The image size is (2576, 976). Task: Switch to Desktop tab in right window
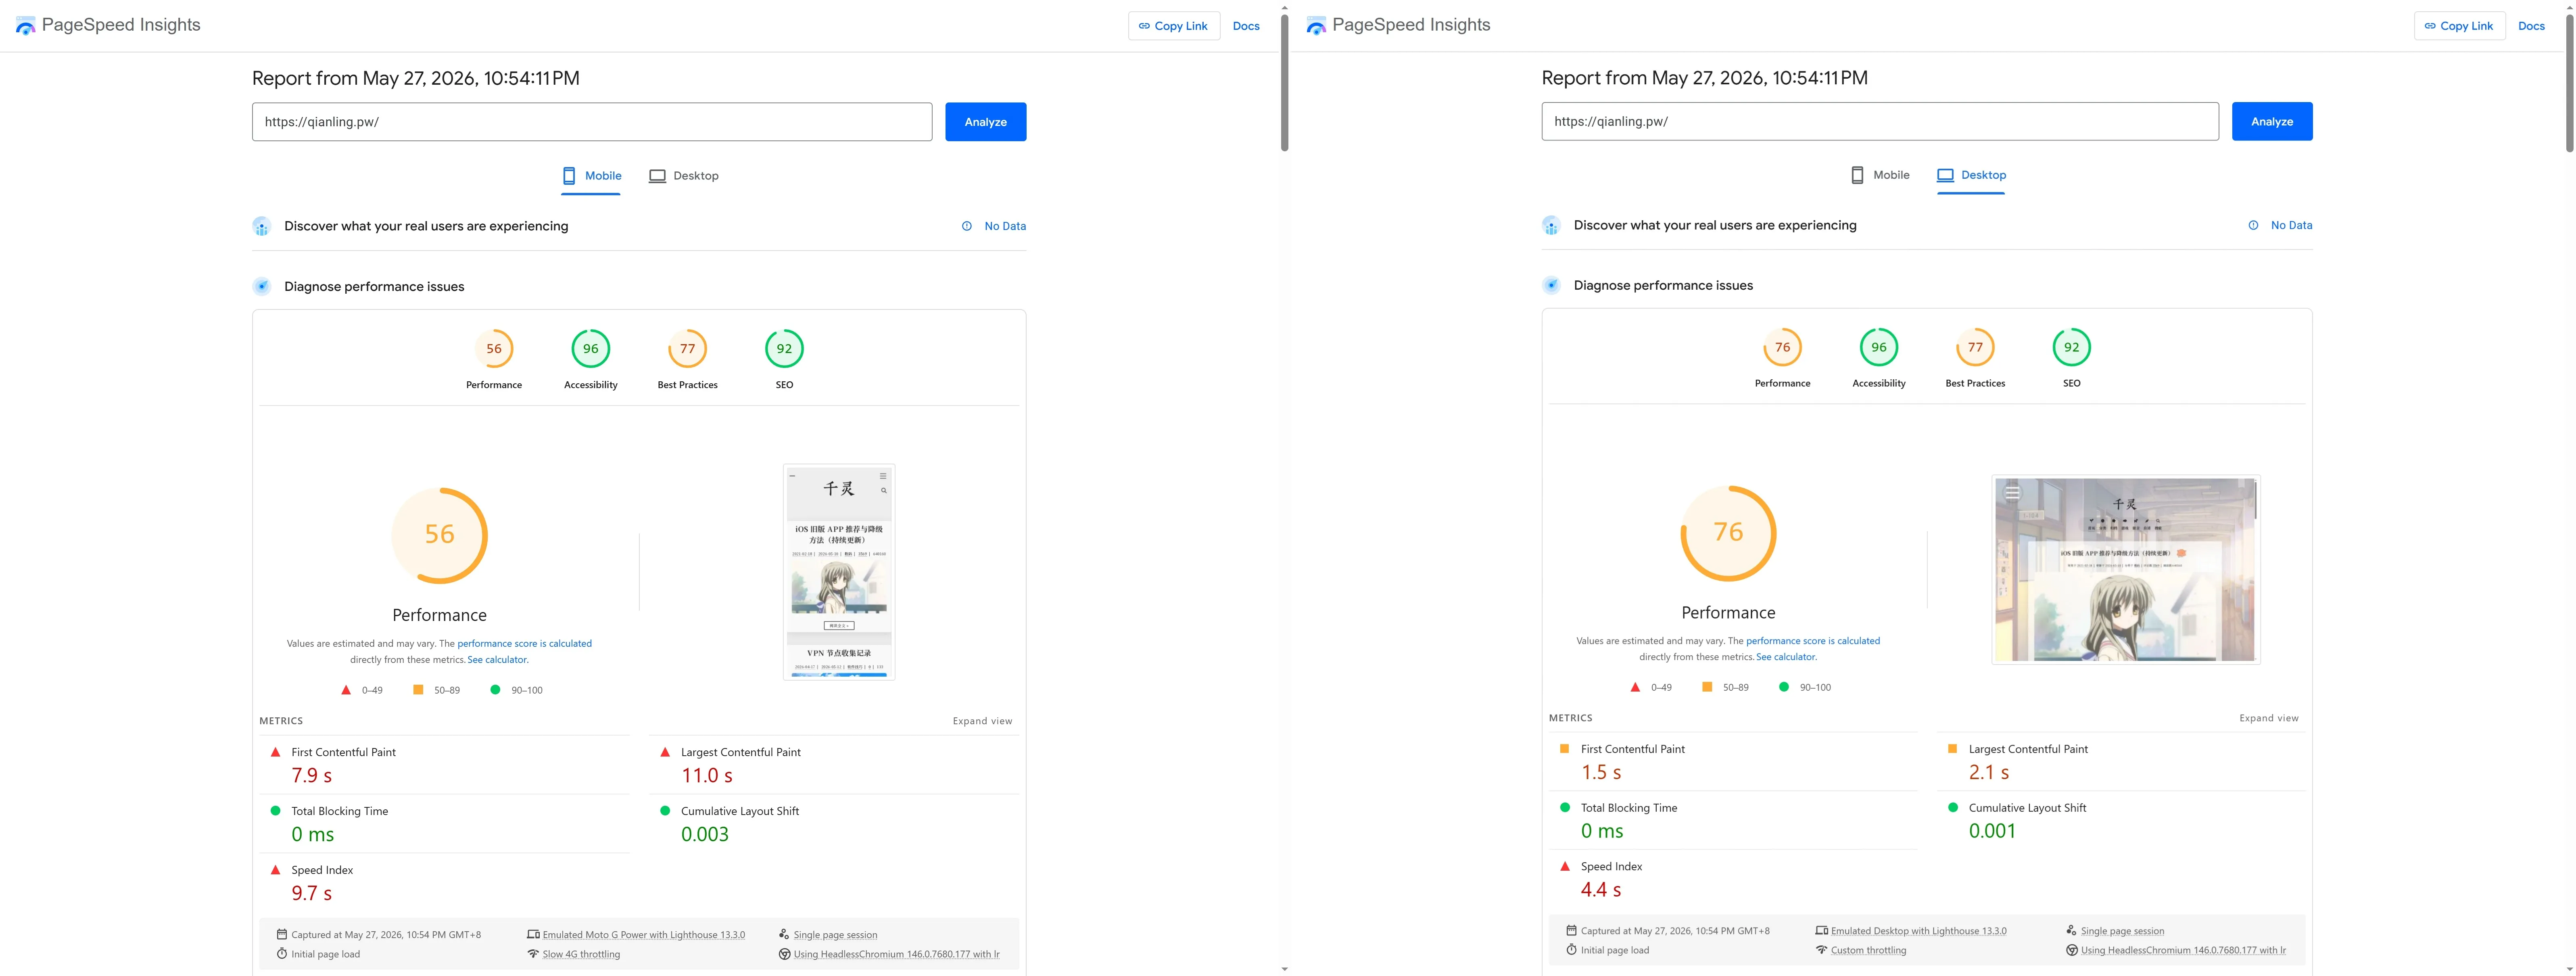(1971, 175)
